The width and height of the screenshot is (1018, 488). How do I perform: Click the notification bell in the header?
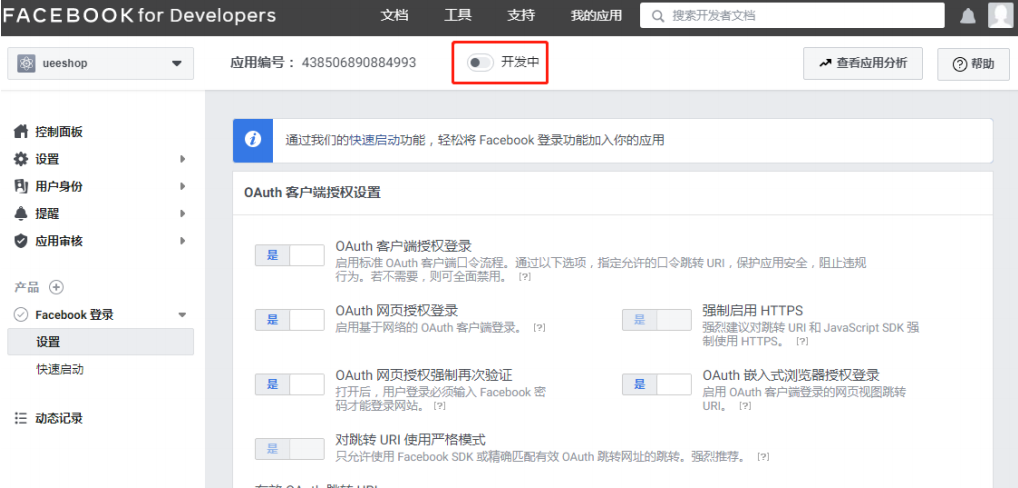[x=967, y=16]
